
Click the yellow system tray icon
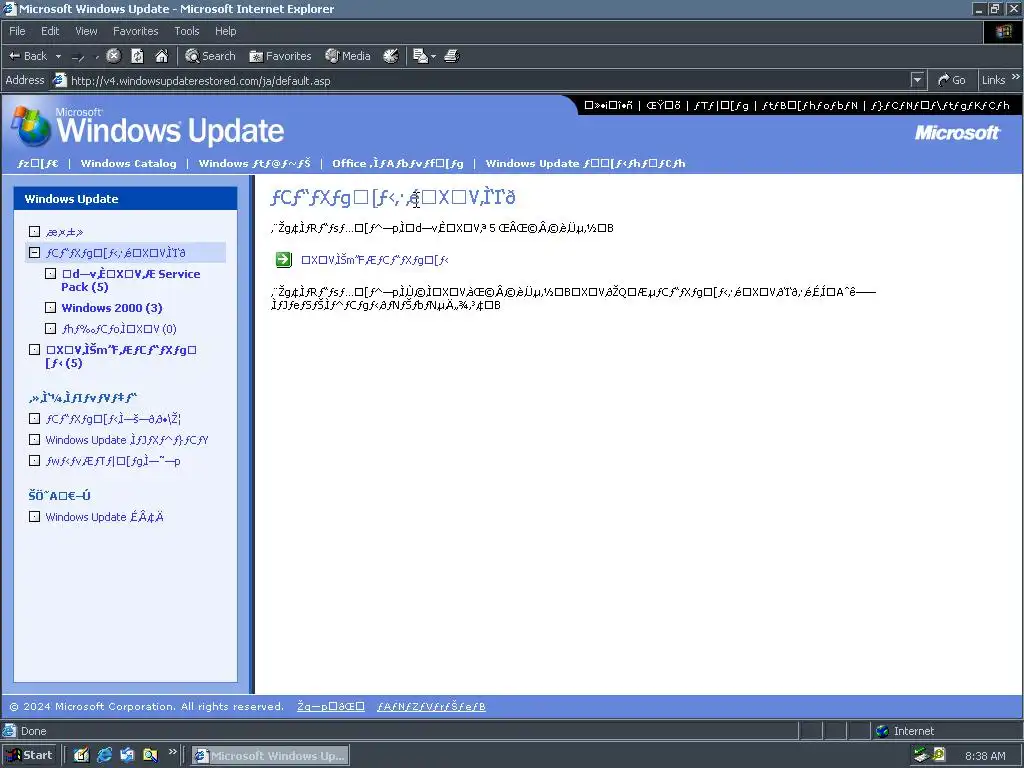(x=938, y=755)
